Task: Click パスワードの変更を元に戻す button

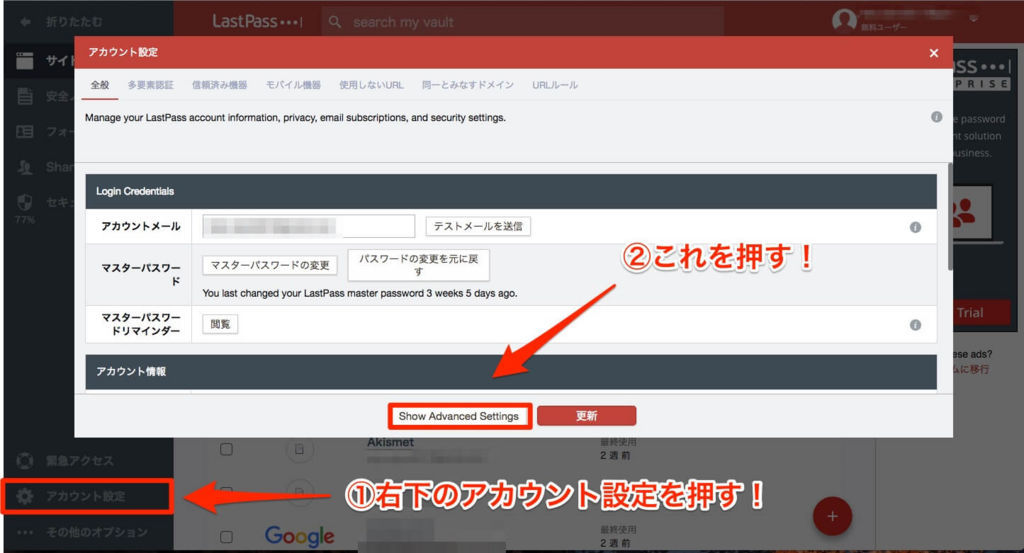Action: coord(419,265)
